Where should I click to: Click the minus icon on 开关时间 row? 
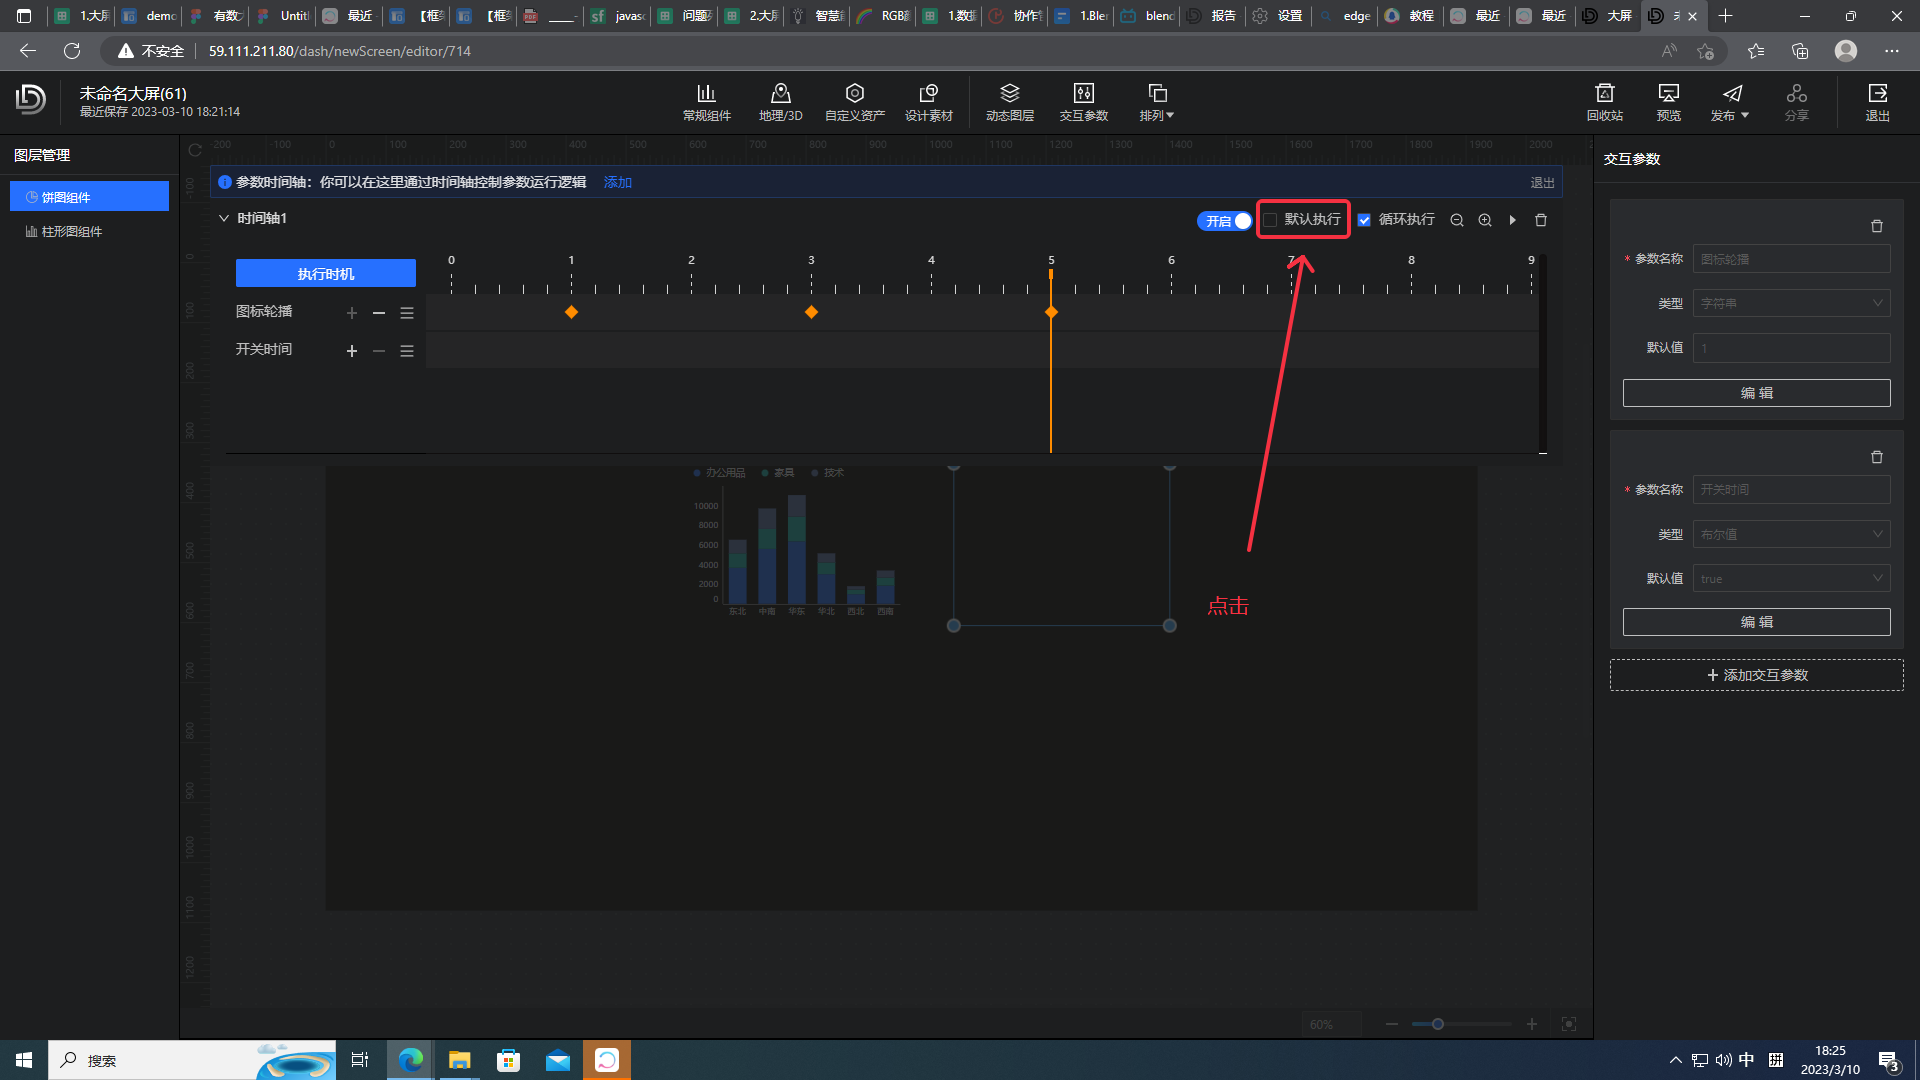tap(379, 351)
